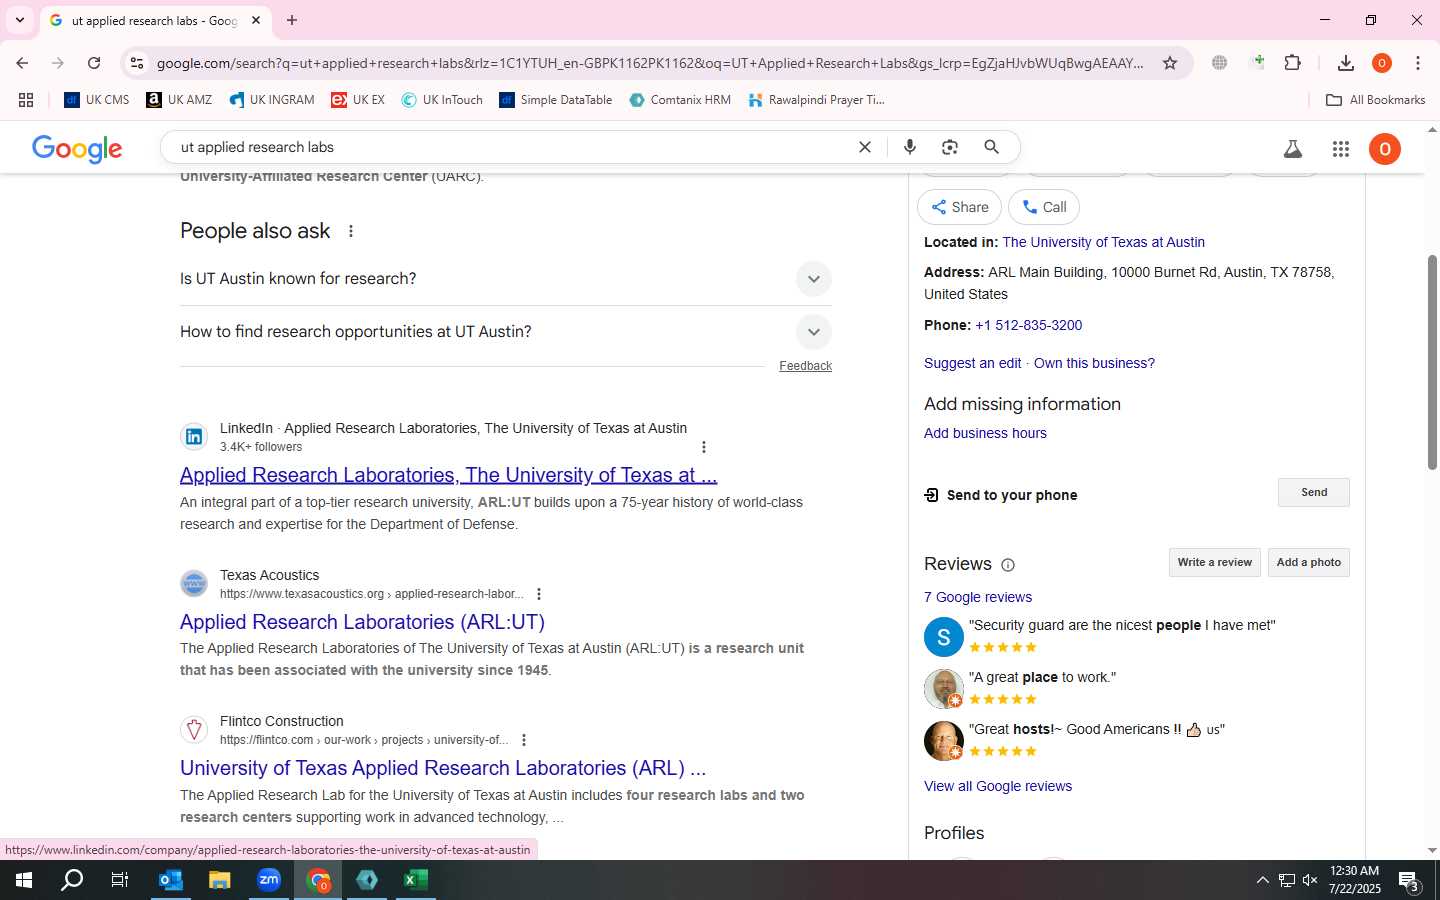Submit search with magnifying glass icon
1440x900 pixels.
click(x=991, y=147)
